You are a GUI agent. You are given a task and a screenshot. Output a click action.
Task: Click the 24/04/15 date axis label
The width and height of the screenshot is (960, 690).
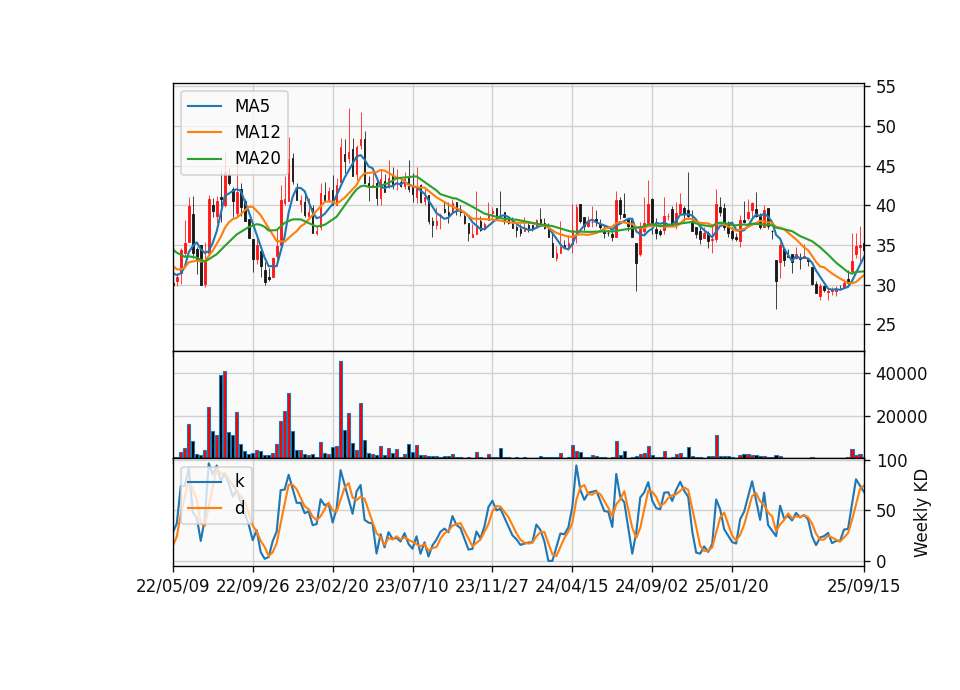click(572, 586)
